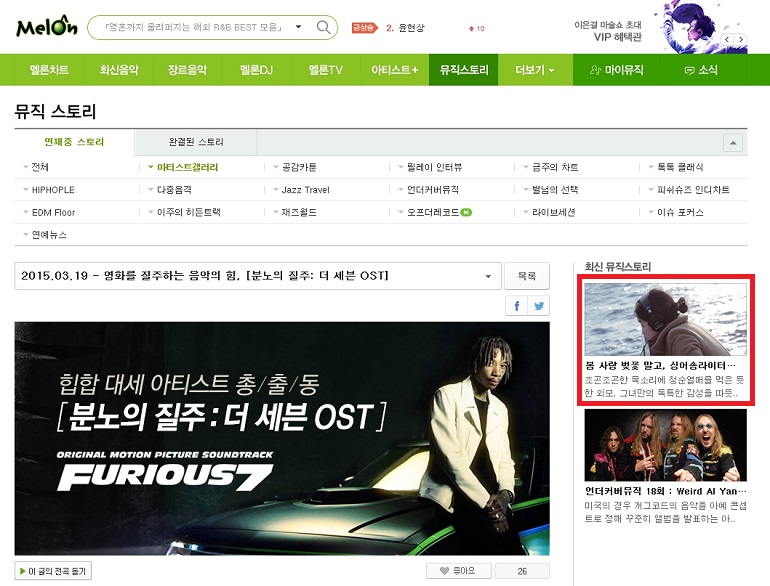Open the 멜론TV menu
The image size is (770, 586).
(x=326, y=70)
